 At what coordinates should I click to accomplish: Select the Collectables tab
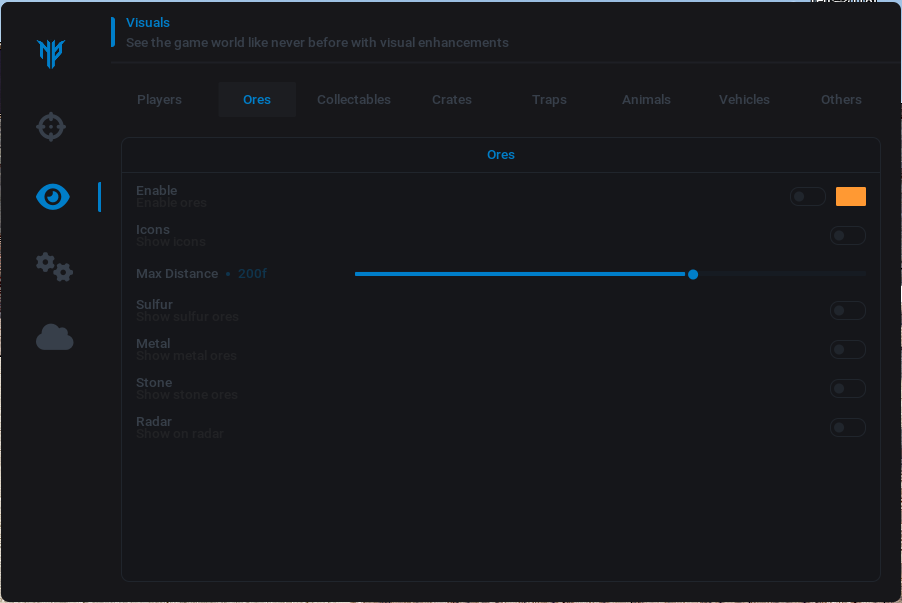click(354, 100)
